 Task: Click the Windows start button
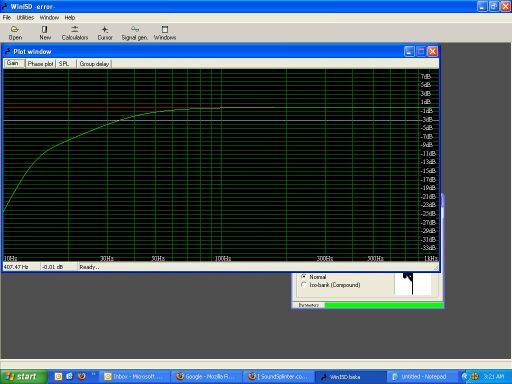coord(22,377)
